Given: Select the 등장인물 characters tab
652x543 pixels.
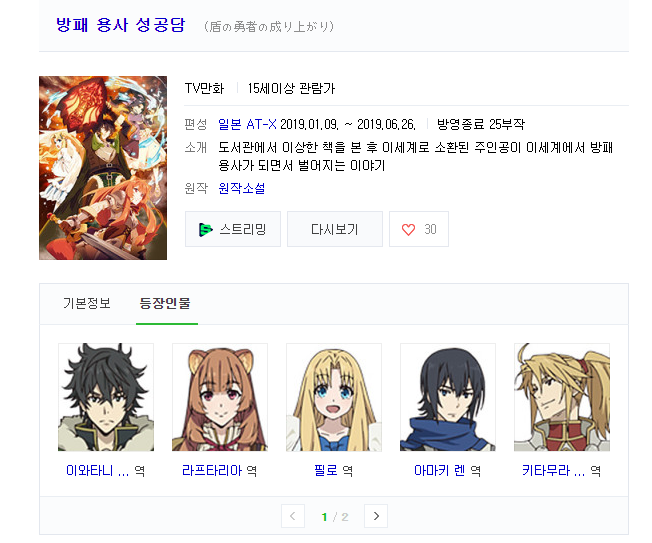Looking at the screenshot, I should 165,303.
